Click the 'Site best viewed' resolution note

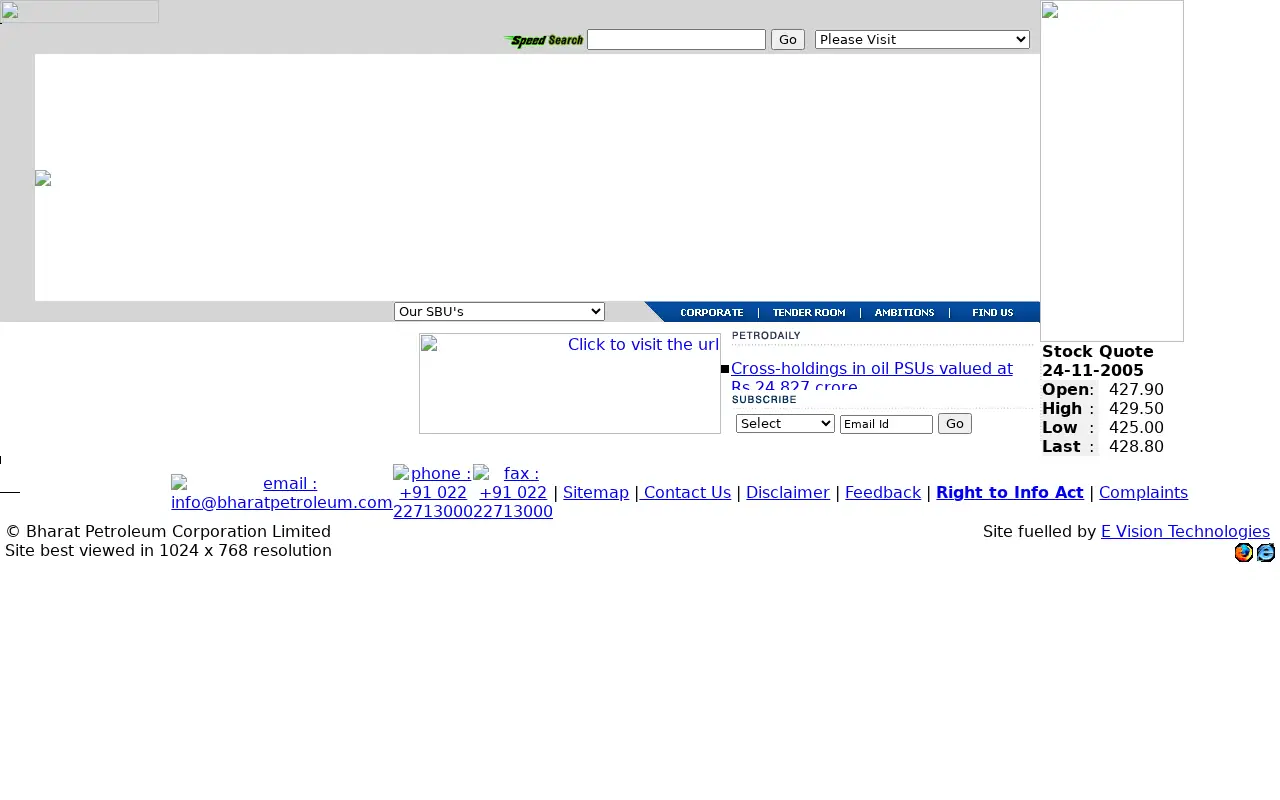pos(168,551)
